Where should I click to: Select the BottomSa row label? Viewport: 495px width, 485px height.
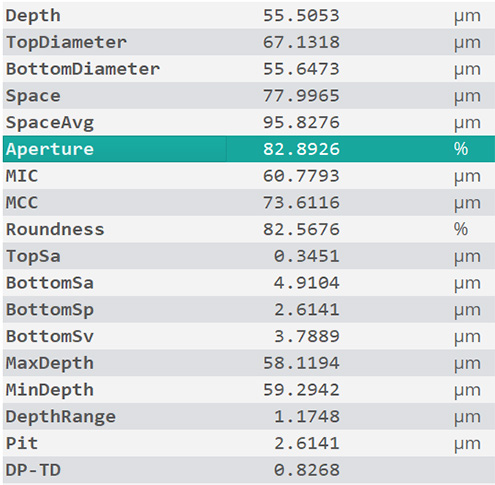[x=50, y=283]
